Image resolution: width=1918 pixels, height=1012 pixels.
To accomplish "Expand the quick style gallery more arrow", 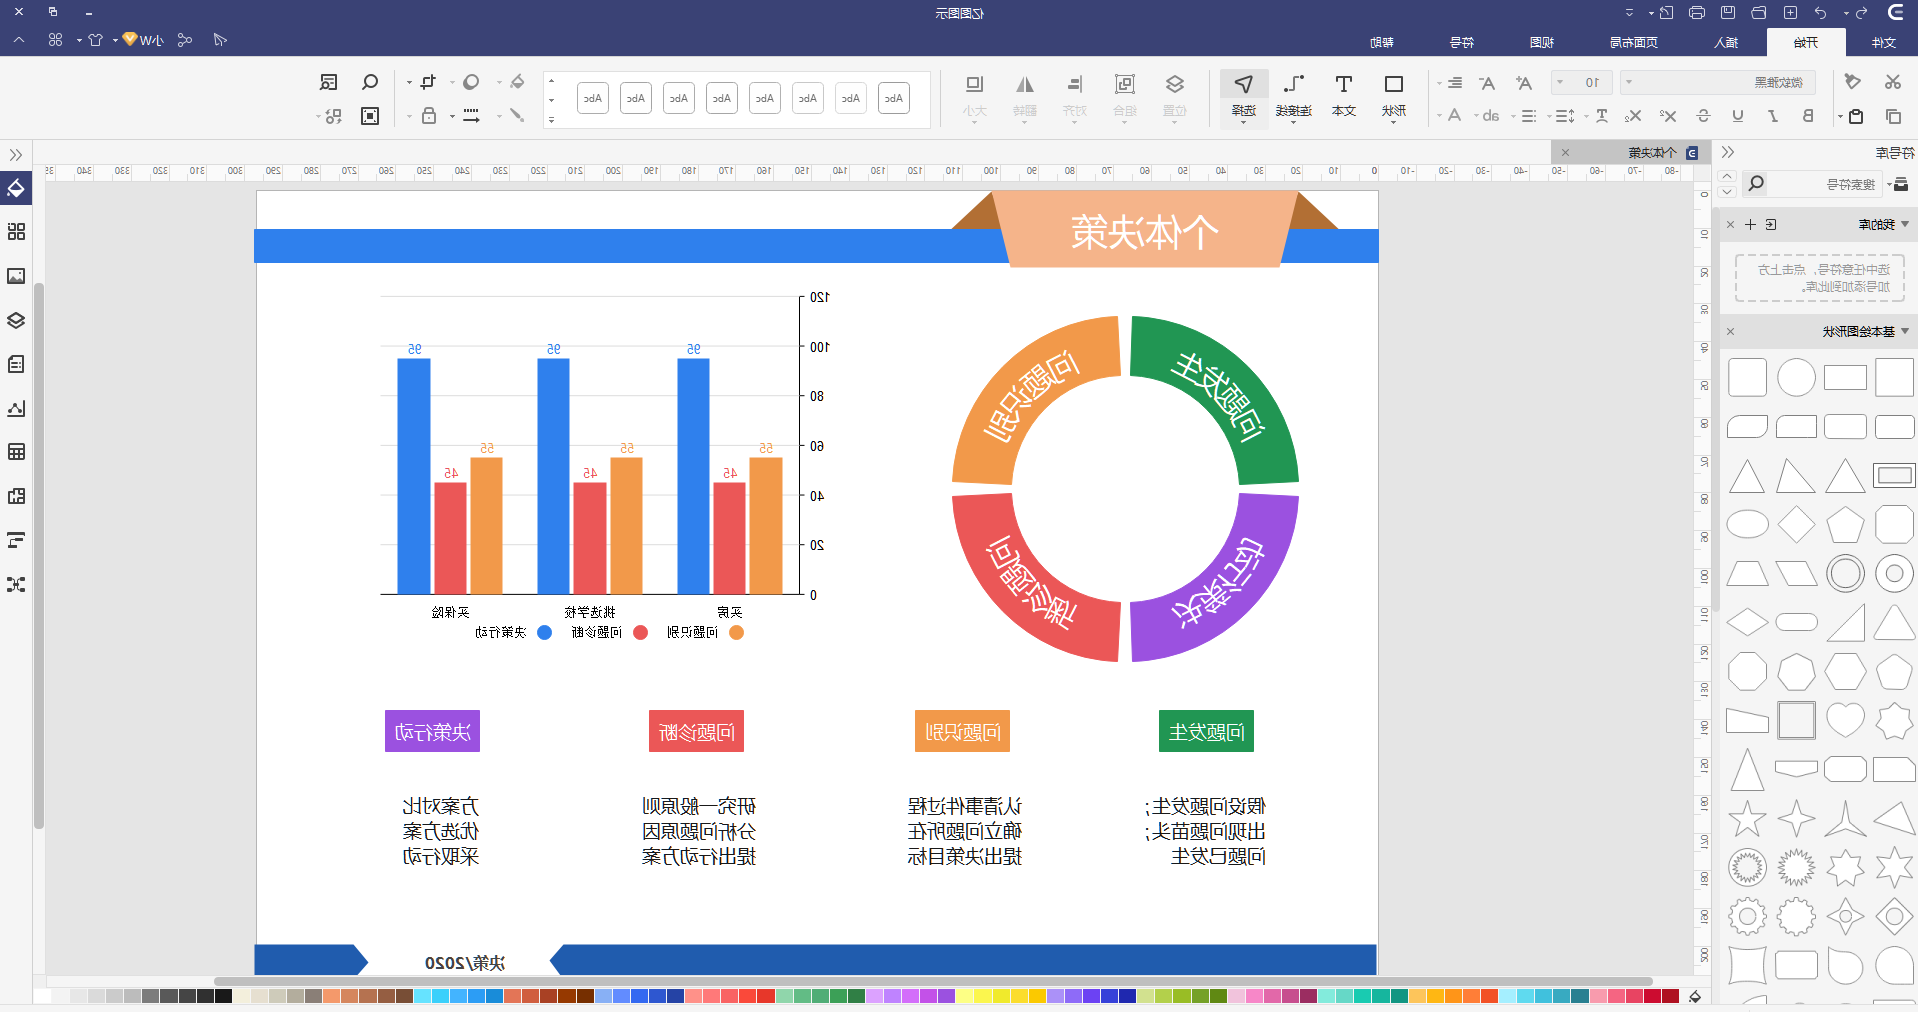I will (551, 120).
